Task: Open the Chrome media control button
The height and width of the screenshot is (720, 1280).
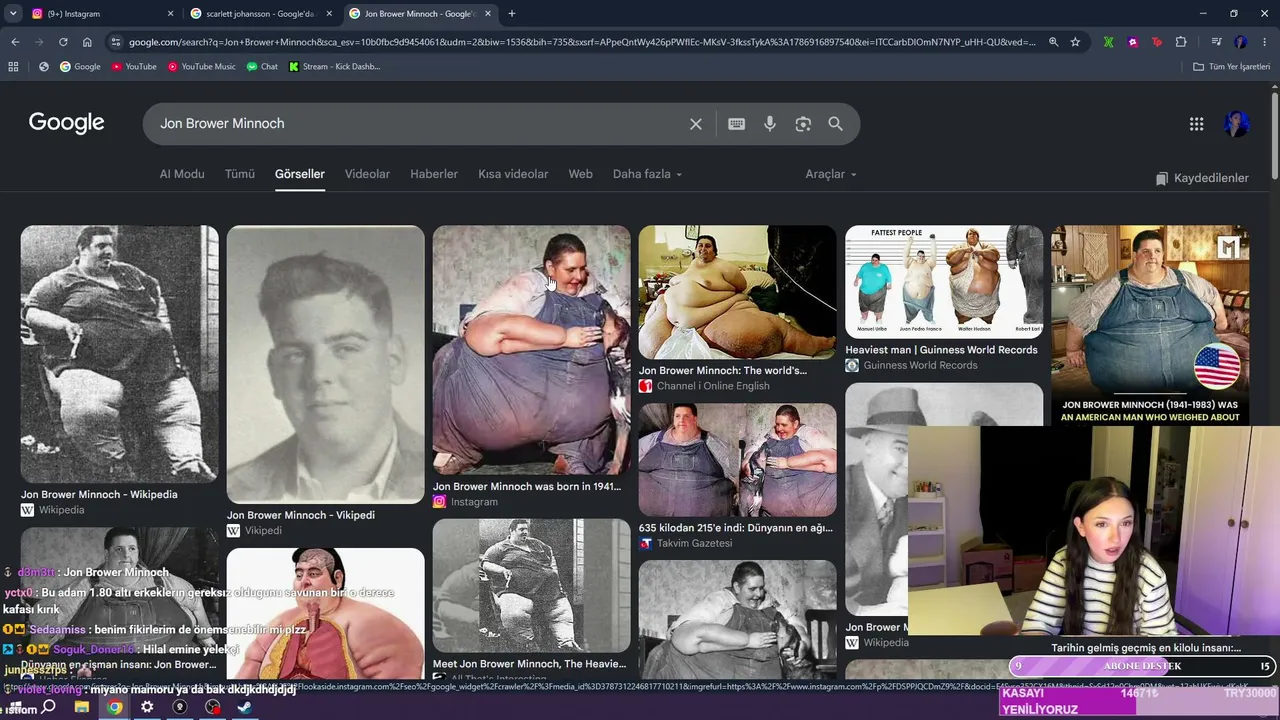Action: click(1216, 42)
